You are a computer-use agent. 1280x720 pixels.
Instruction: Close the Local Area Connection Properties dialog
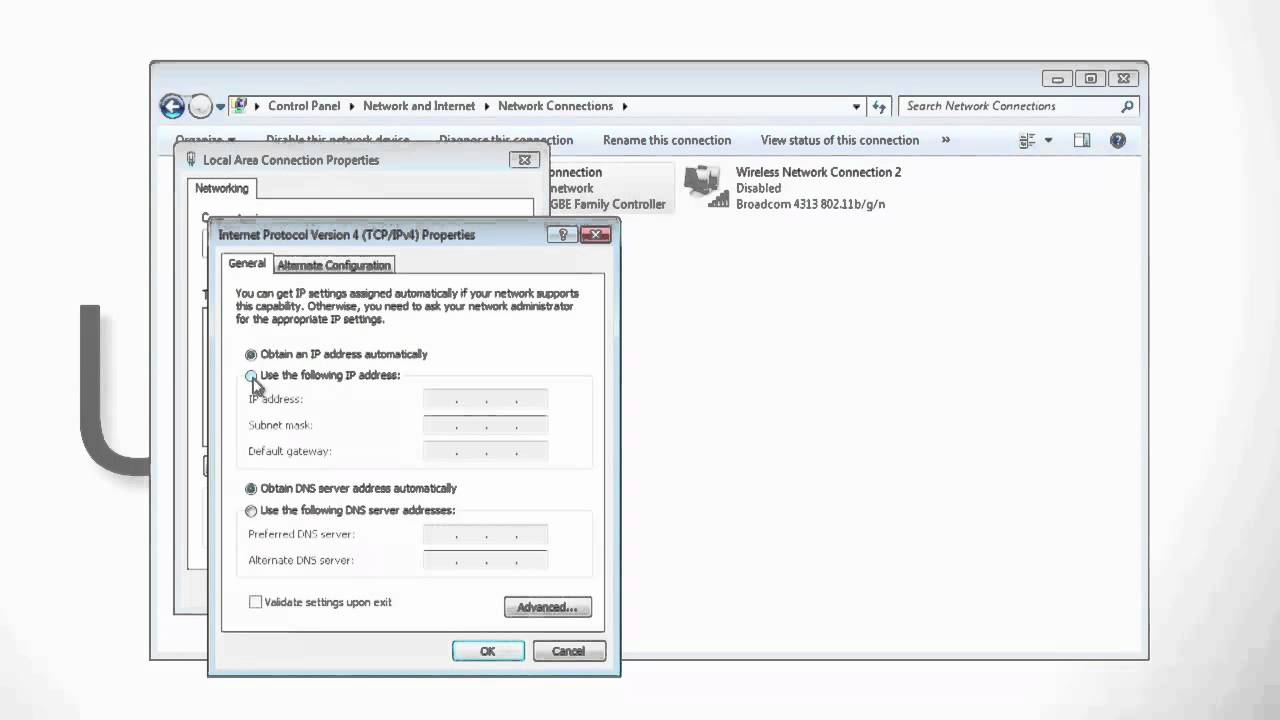(x=524, y=160)
